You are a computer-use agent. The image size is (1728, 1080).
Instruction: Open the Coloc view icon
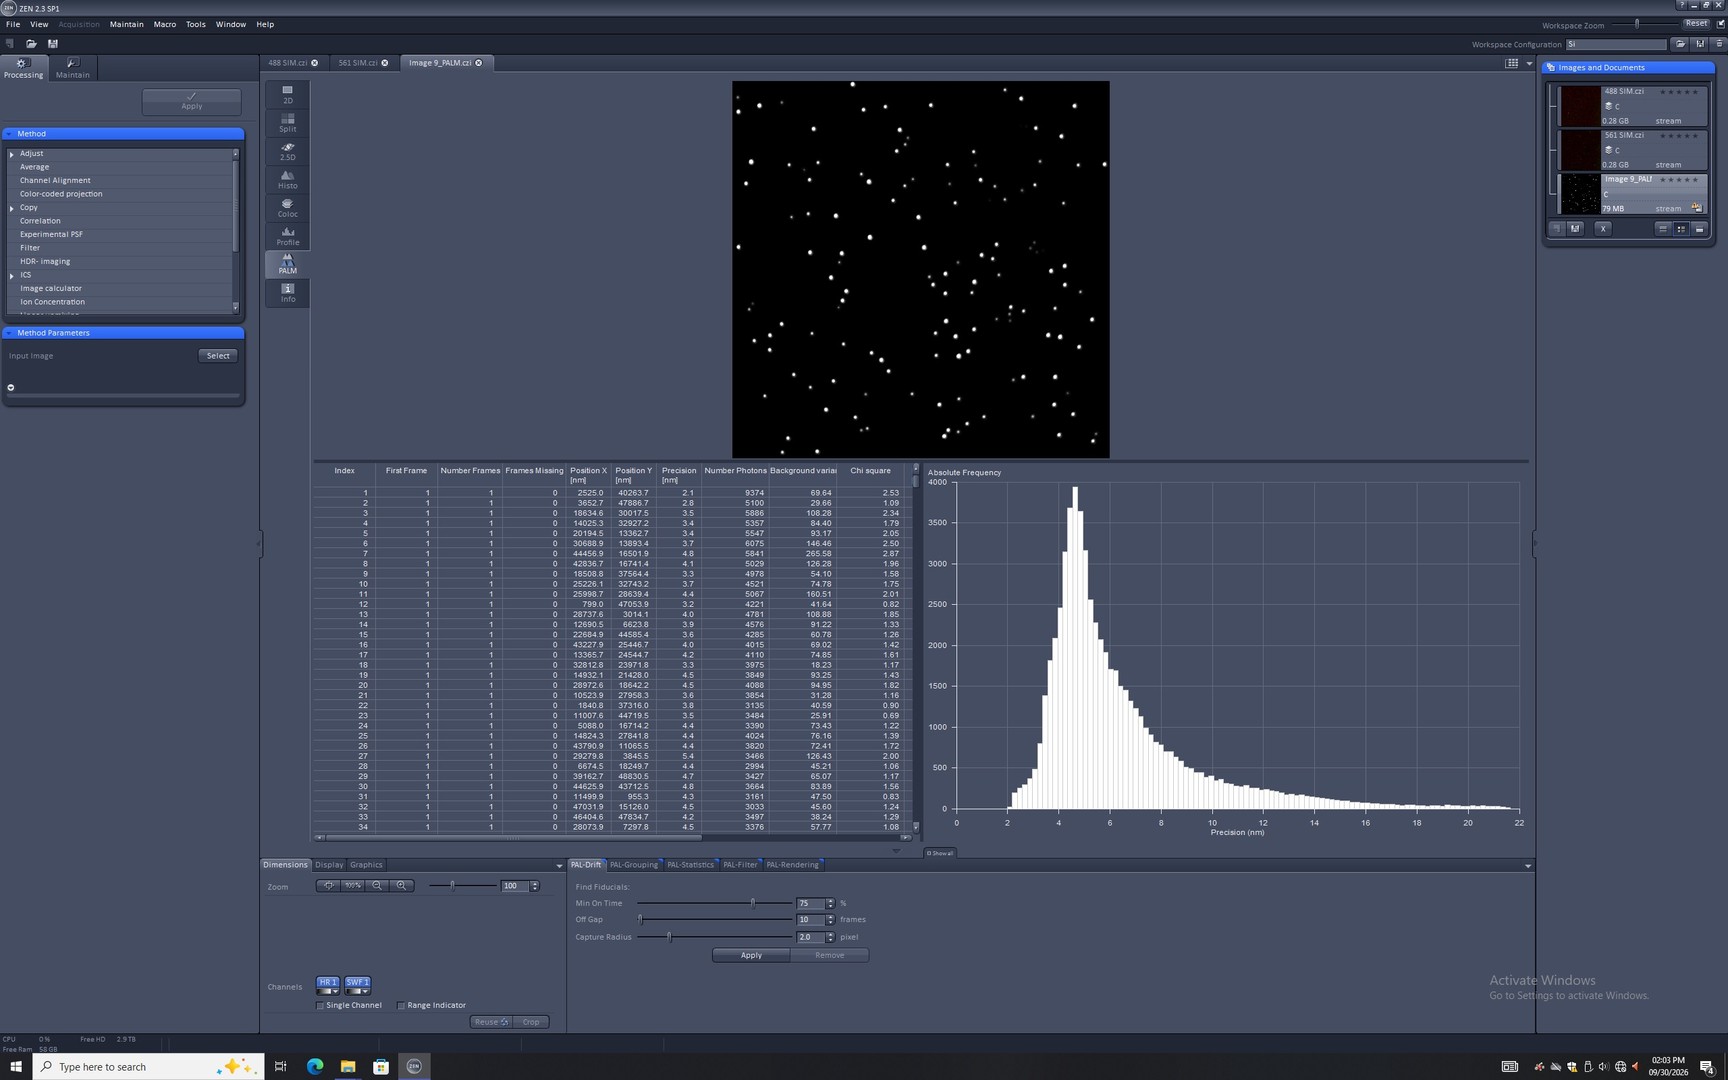point(287,207)
